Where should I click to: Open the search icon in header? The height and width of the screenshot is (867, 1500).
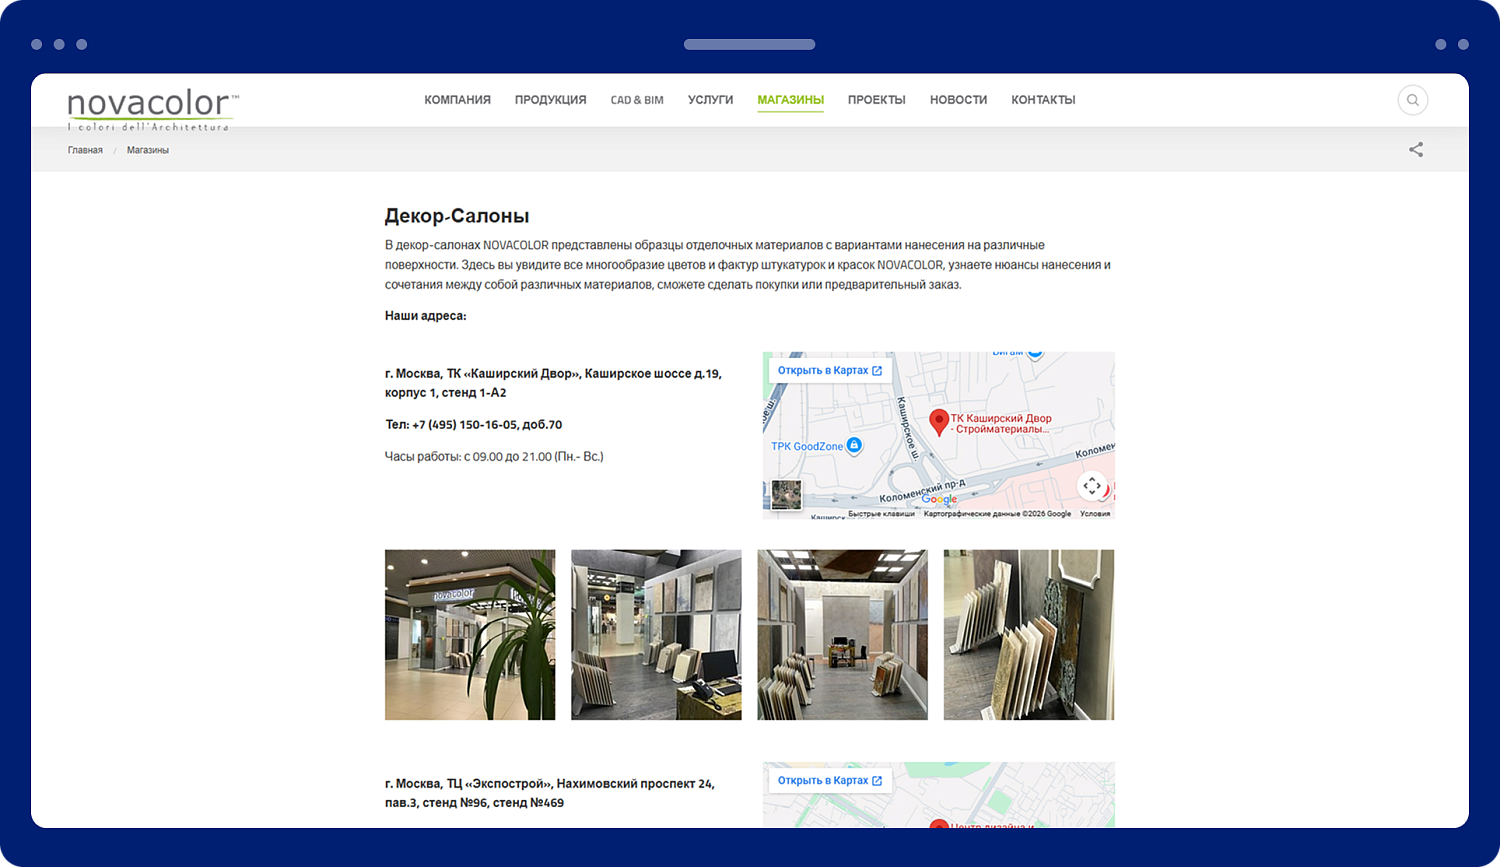pyautogui.click(x=1412, y=100)
